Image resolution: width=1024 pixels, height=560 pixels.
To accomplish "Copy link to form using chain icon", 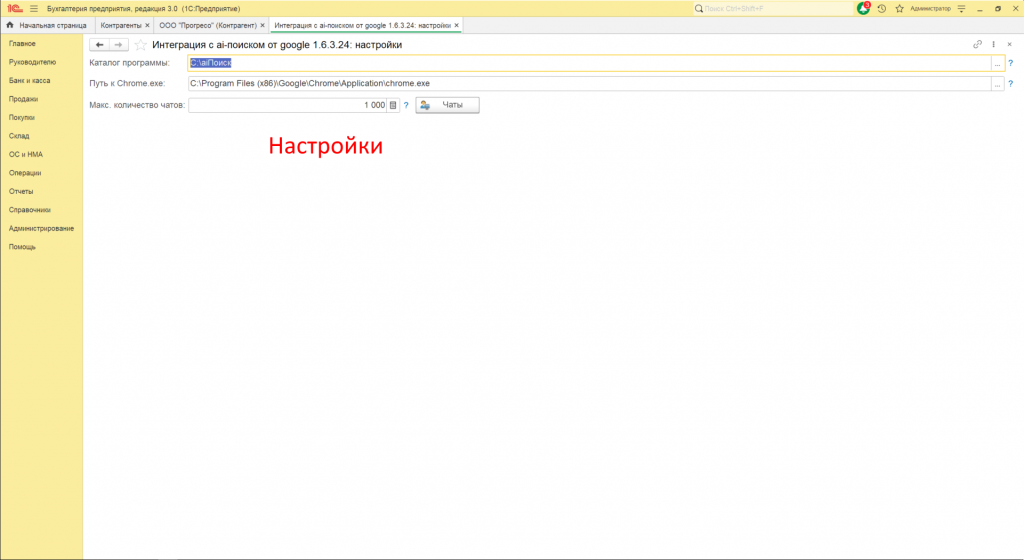I will [977, 44].
